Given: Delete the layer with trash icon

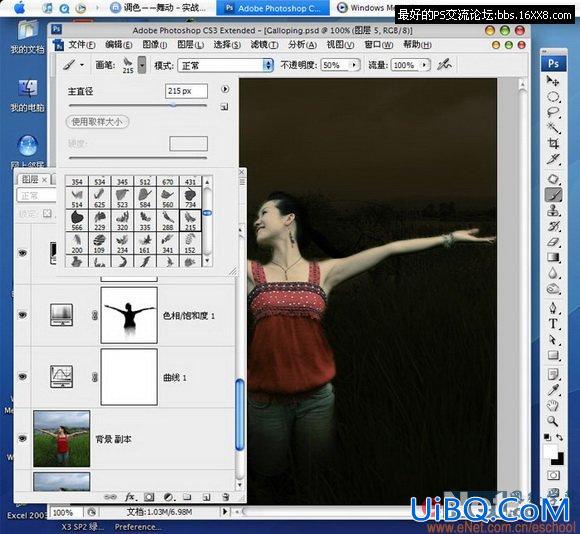Looking at the screenshot, I should point(226,497).
